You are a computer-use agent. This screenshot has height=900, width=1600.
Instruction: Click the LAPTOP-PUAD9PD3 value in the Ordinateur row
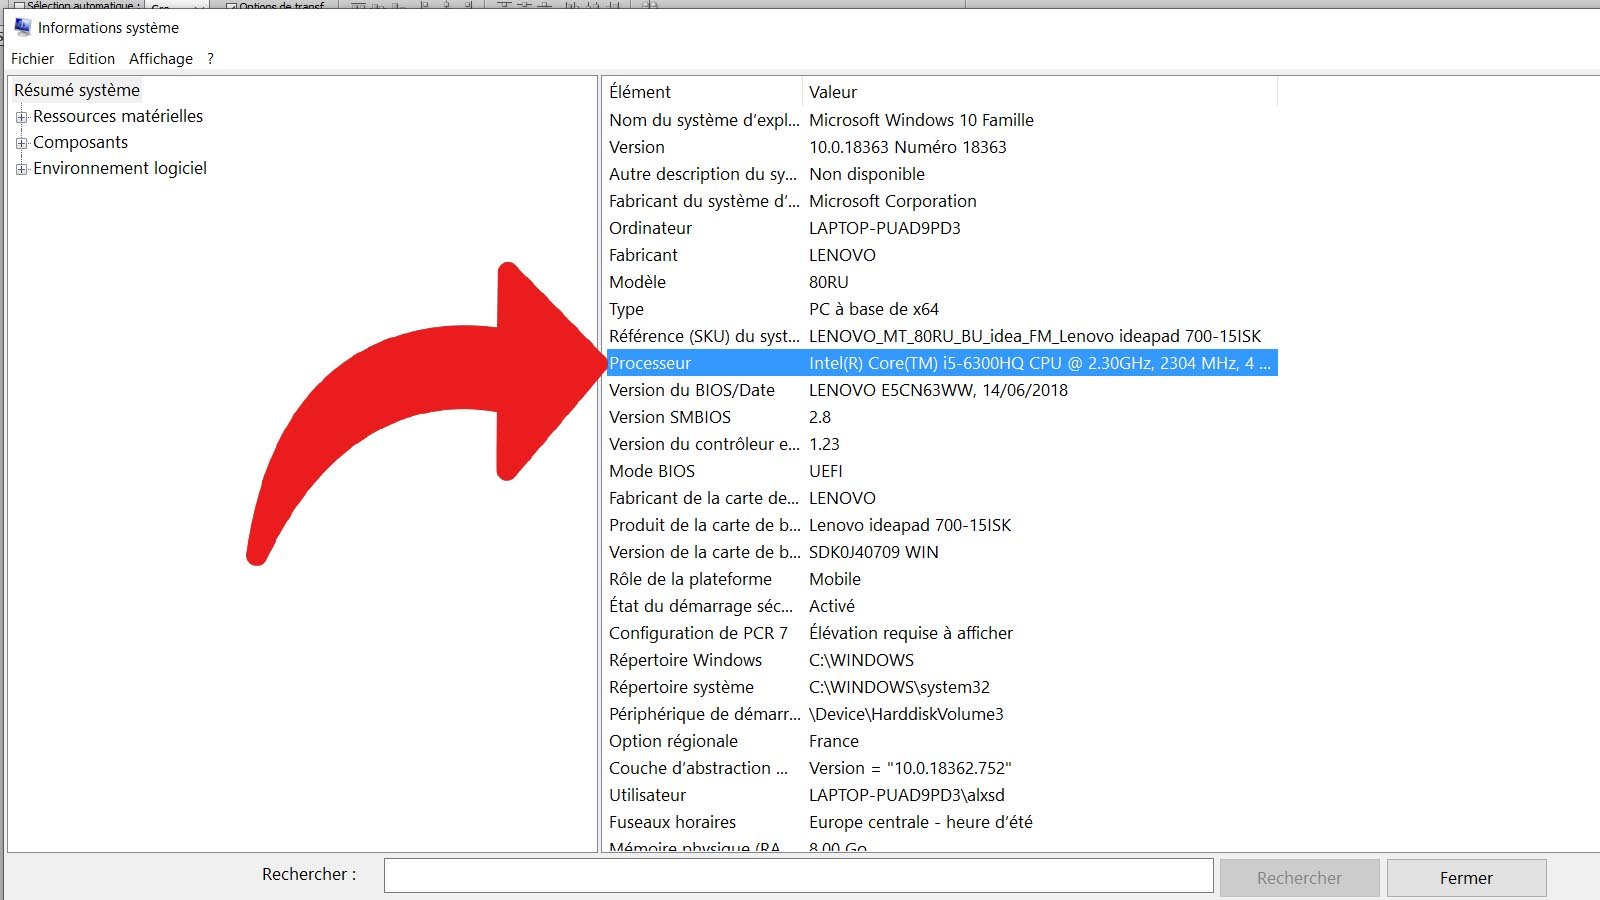coord(884,228)
